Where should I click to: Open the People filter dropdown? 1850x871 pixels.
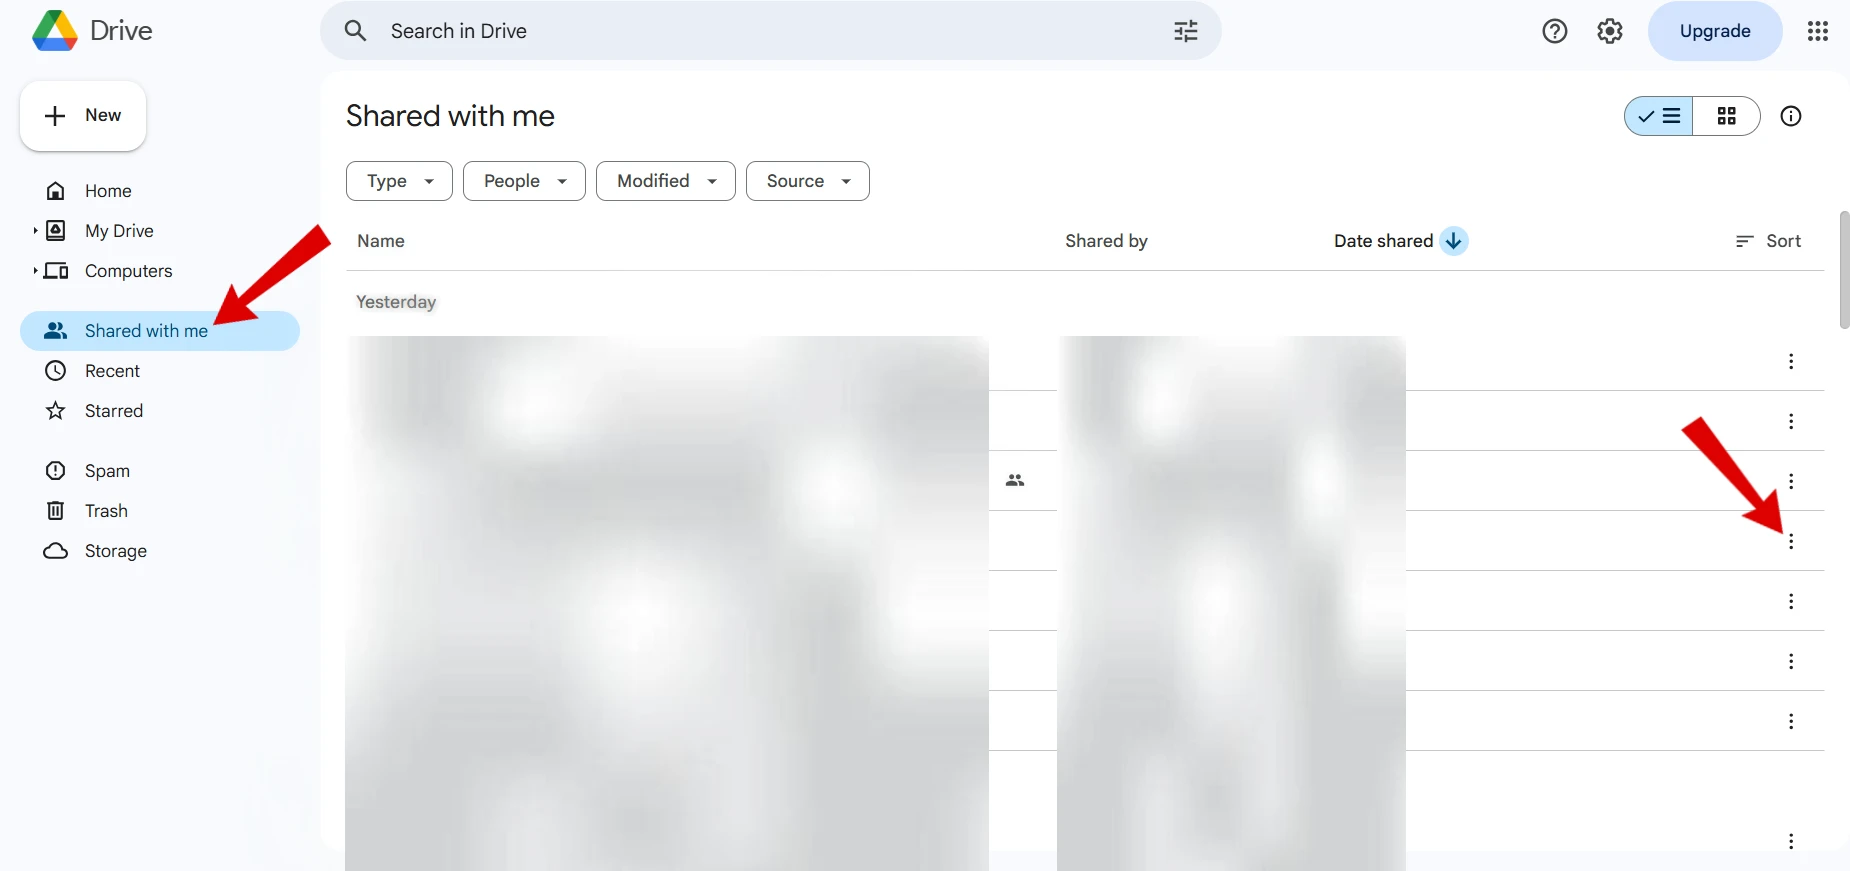[x=524, y=181]
